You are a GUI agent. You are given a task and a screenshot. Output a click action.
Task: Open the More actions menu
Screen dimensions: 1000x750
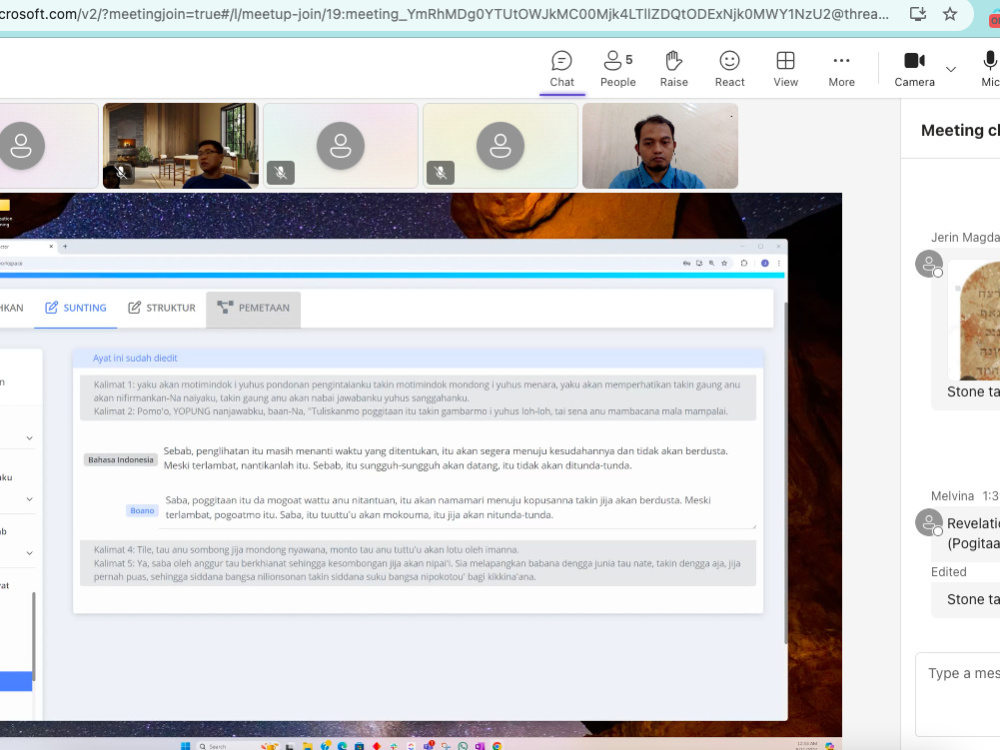pyautogui.click(x=842, y=70)
